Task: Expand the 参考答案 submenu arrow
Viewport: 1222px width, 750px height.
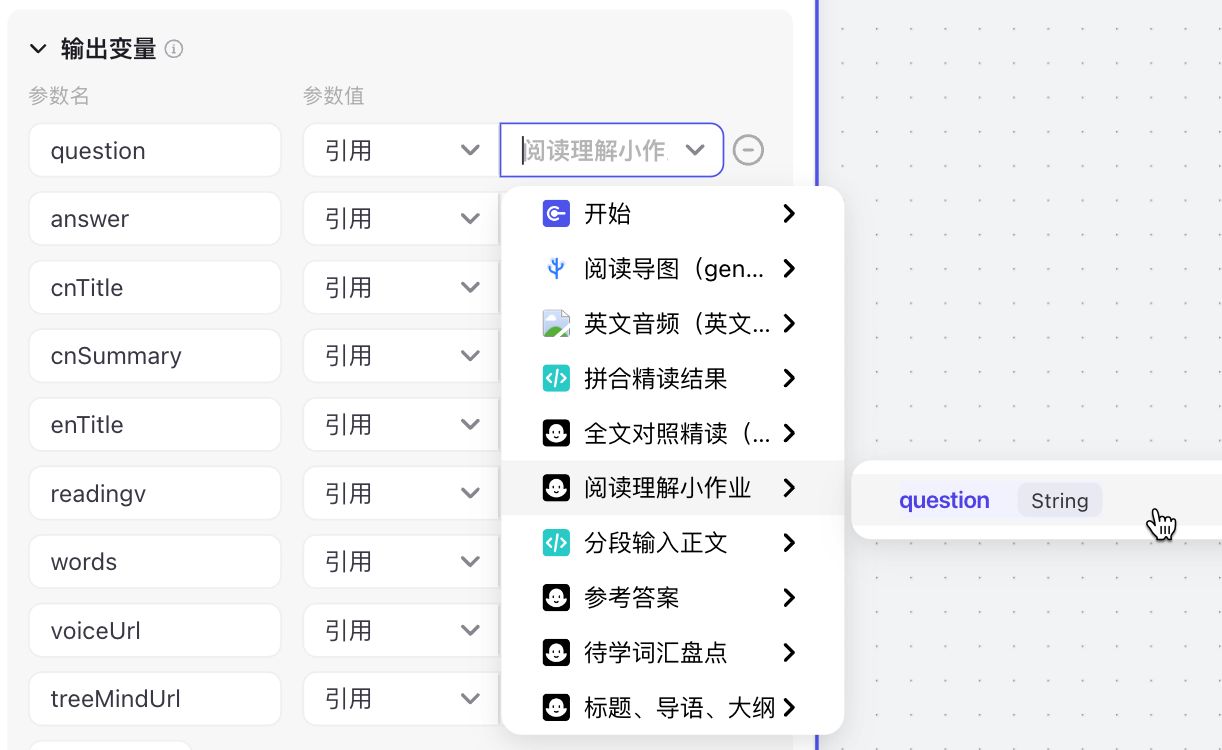Action: coord(789,598)
